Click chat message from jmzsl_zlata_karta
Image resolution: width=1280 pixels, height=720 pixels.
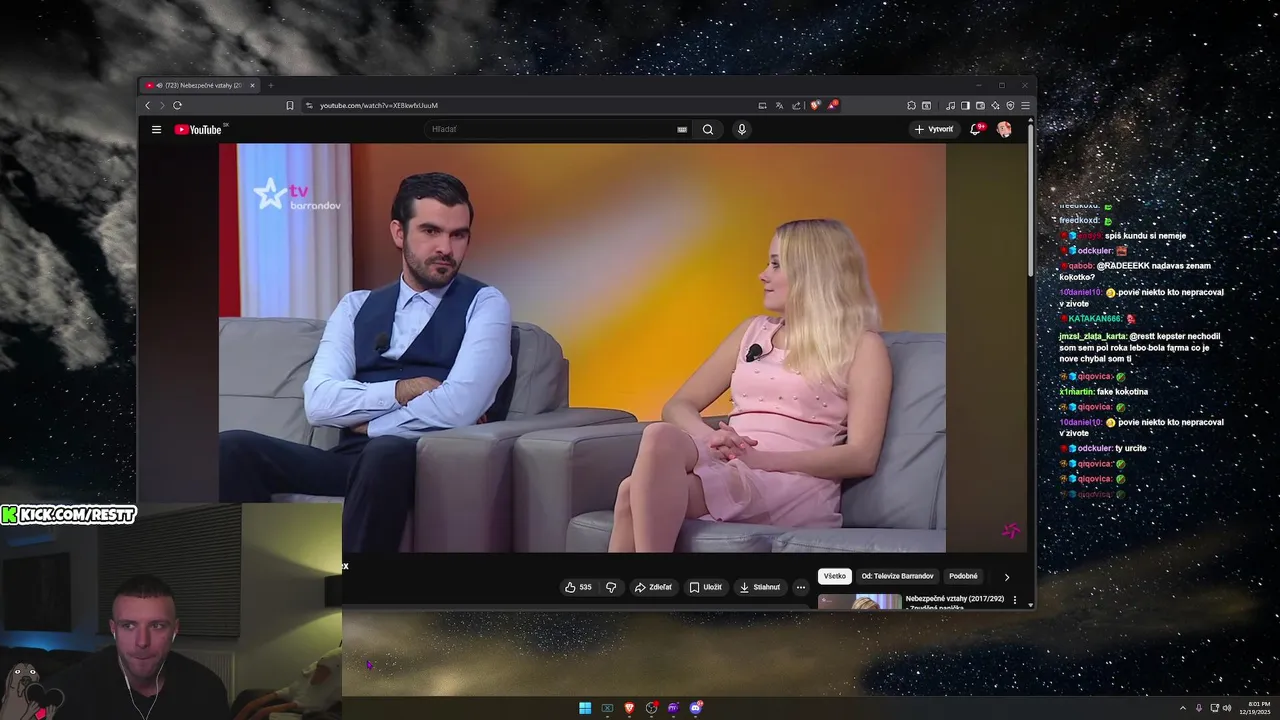pos(1140,347)
